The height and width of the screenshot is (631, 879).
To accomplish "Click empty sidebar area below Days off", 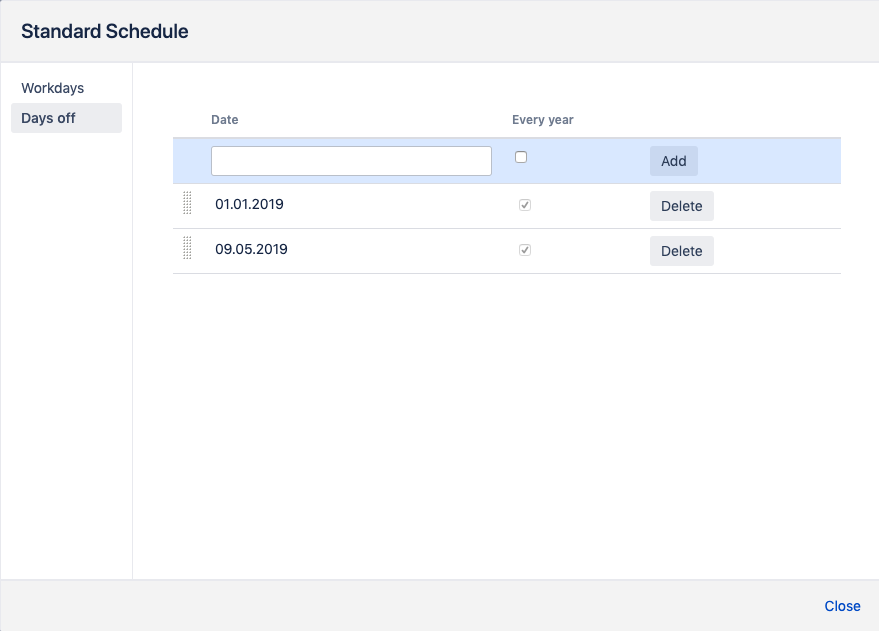I will (66, 350).
